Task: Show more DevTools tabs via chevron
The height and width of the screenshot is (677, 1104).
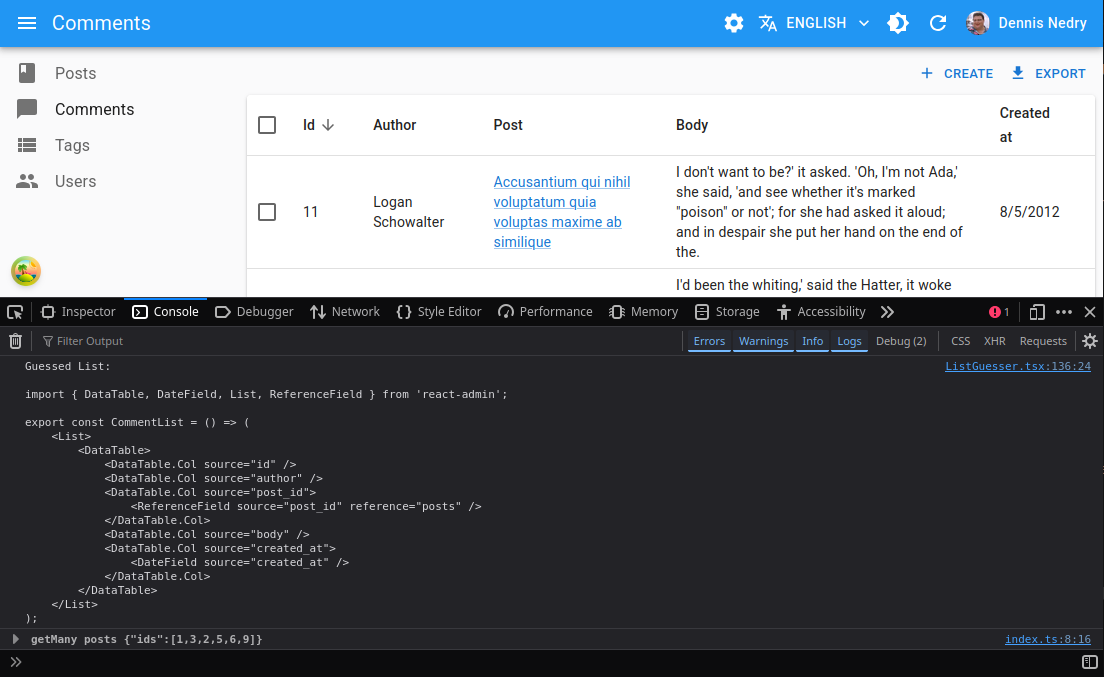Action: 887,312
